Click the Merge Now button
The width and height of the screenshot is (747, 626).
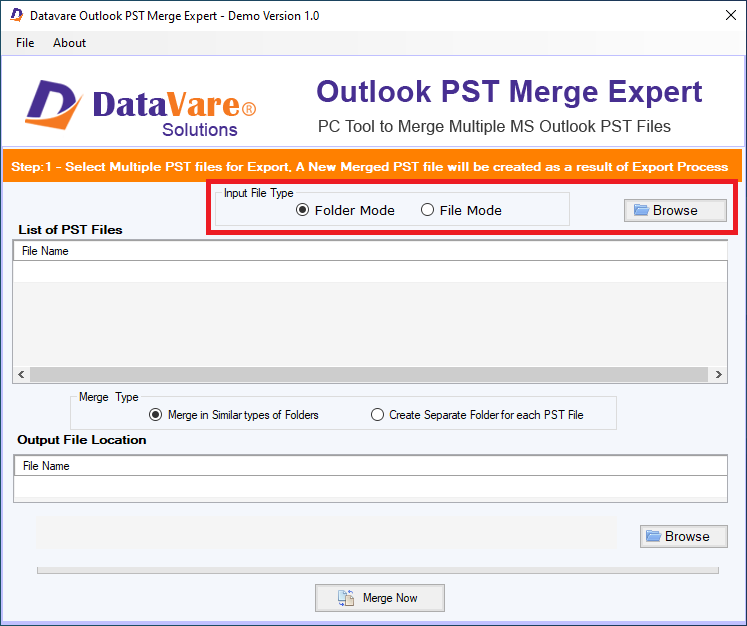380,598
